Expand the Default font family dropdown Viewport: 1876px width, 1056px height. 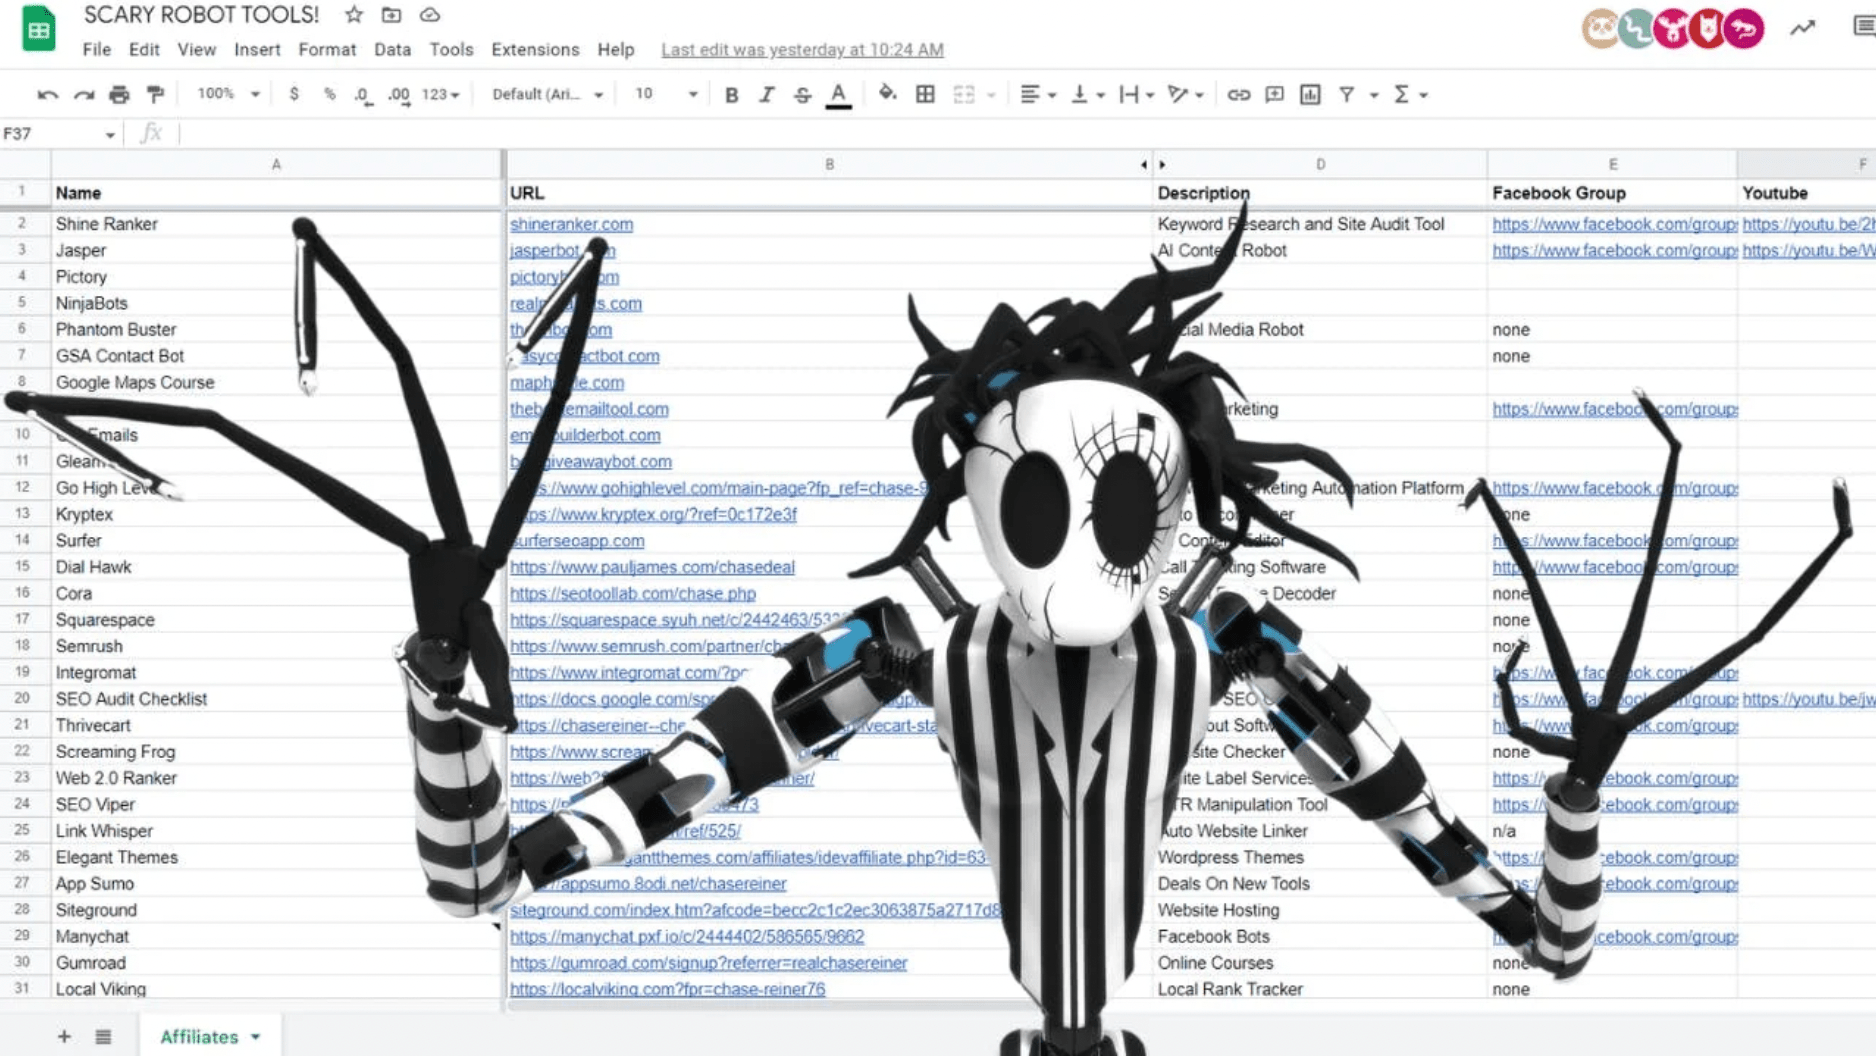pos(547,94)
